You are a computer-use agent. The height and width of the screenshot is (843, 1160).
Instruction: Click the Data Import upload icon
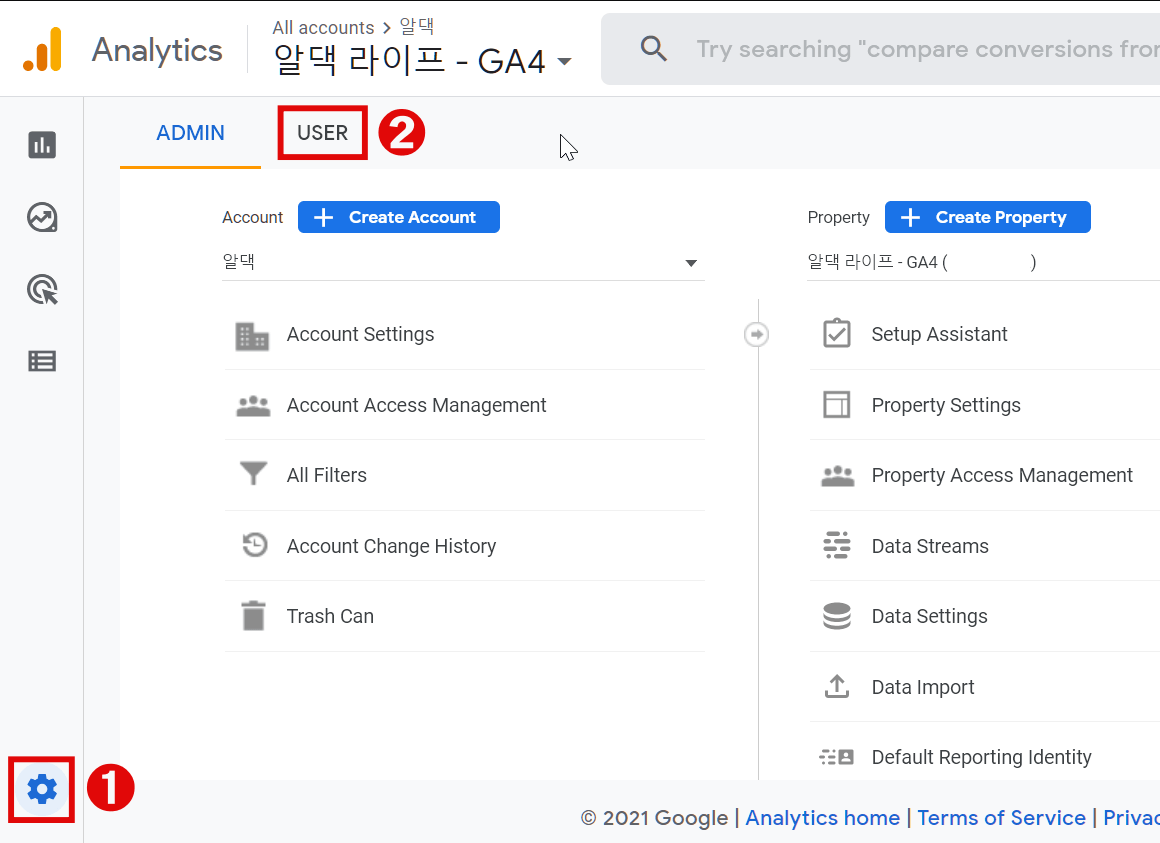(x=837, y=686)
